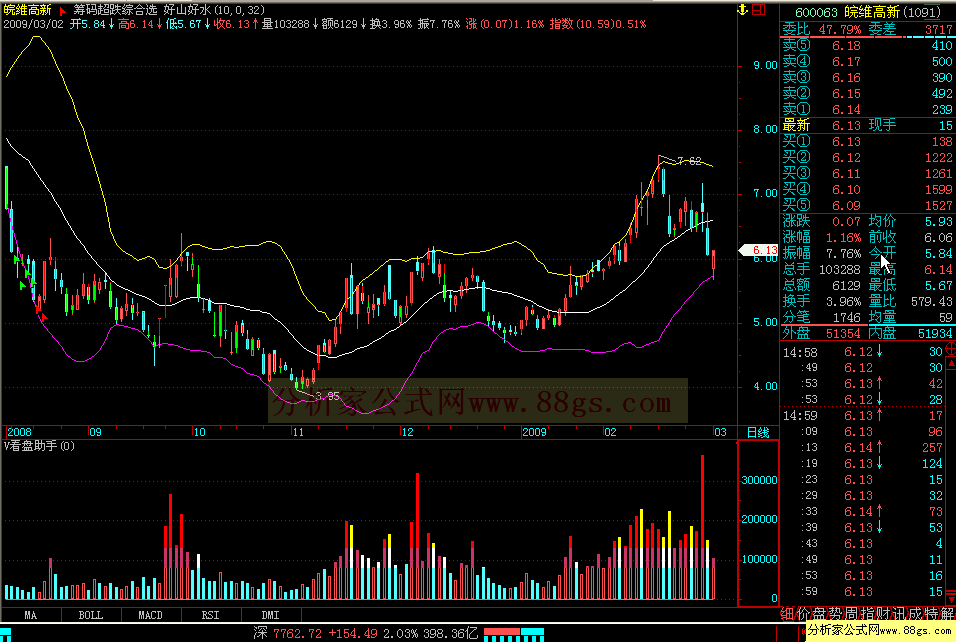Click the circle-plus icon above the tick scrollbar
Image resolution: width=956 pixels, height=642 pixels.
951,349
